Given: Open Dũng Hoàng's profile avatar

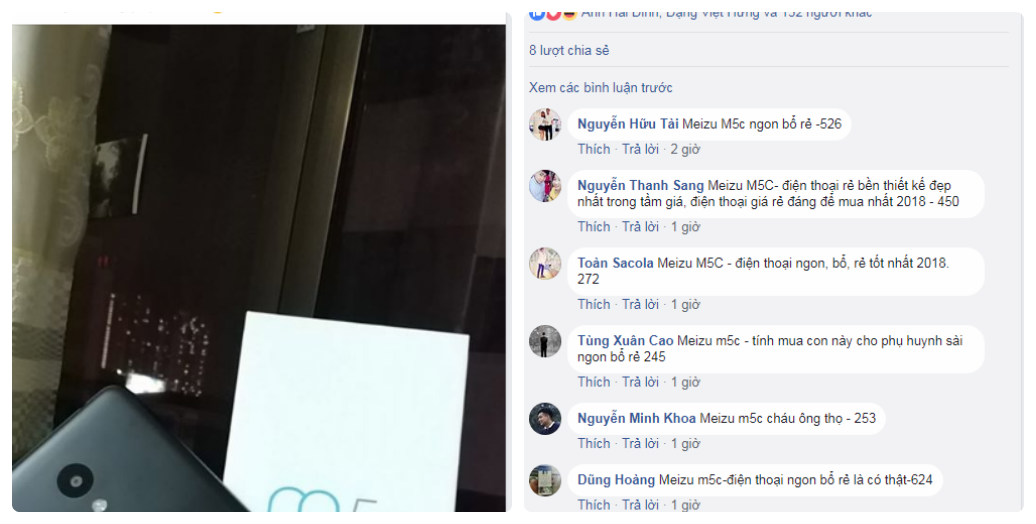Looking at the screenshot, I should pyautogui.click(x=545, y=480).
